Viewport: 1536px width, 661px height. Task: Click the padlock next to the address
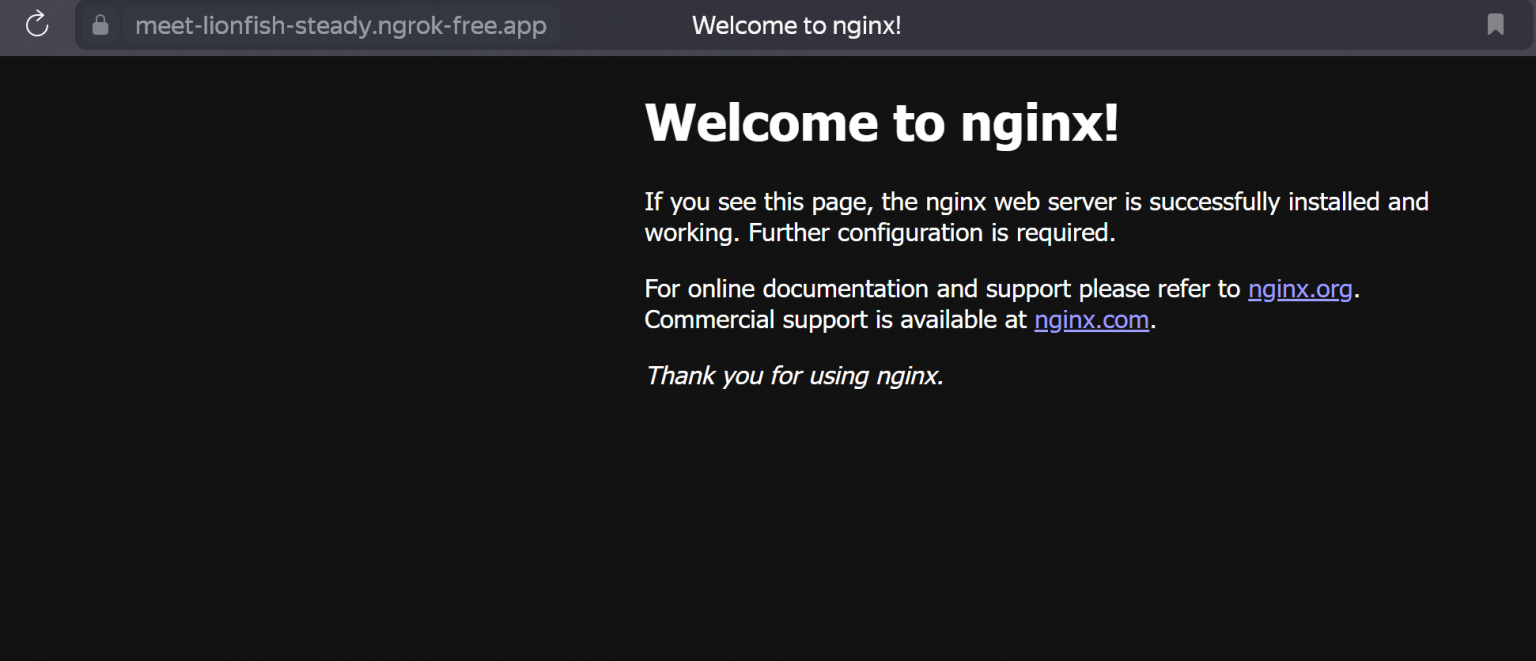(x=100, y=25)
